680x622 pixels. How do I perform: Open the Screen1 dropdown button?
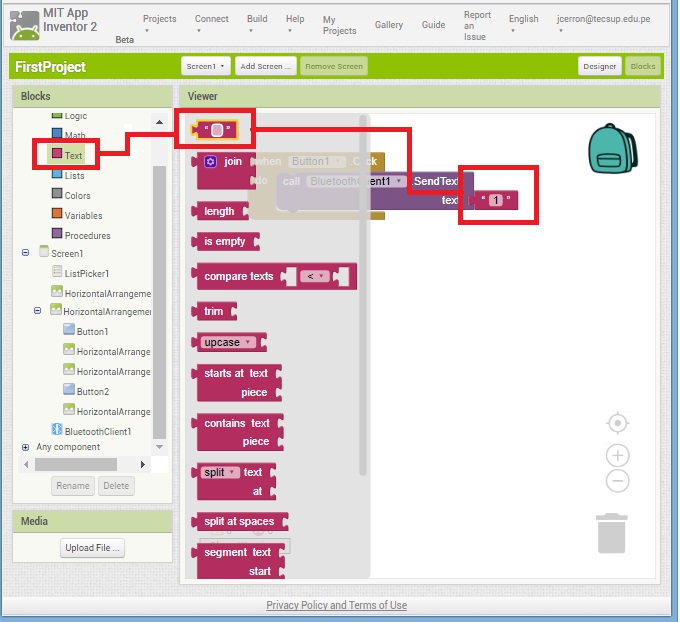click(206, 66)
